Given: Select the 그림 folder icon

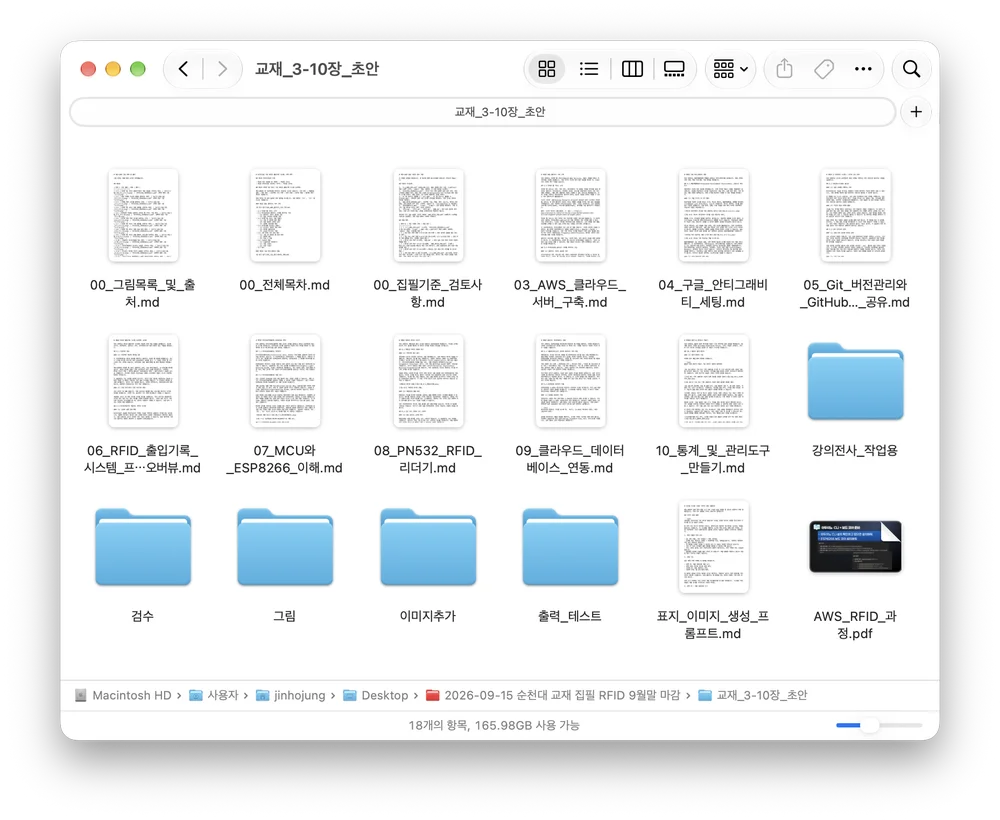Looking at the screenshot, I should 285,547.
